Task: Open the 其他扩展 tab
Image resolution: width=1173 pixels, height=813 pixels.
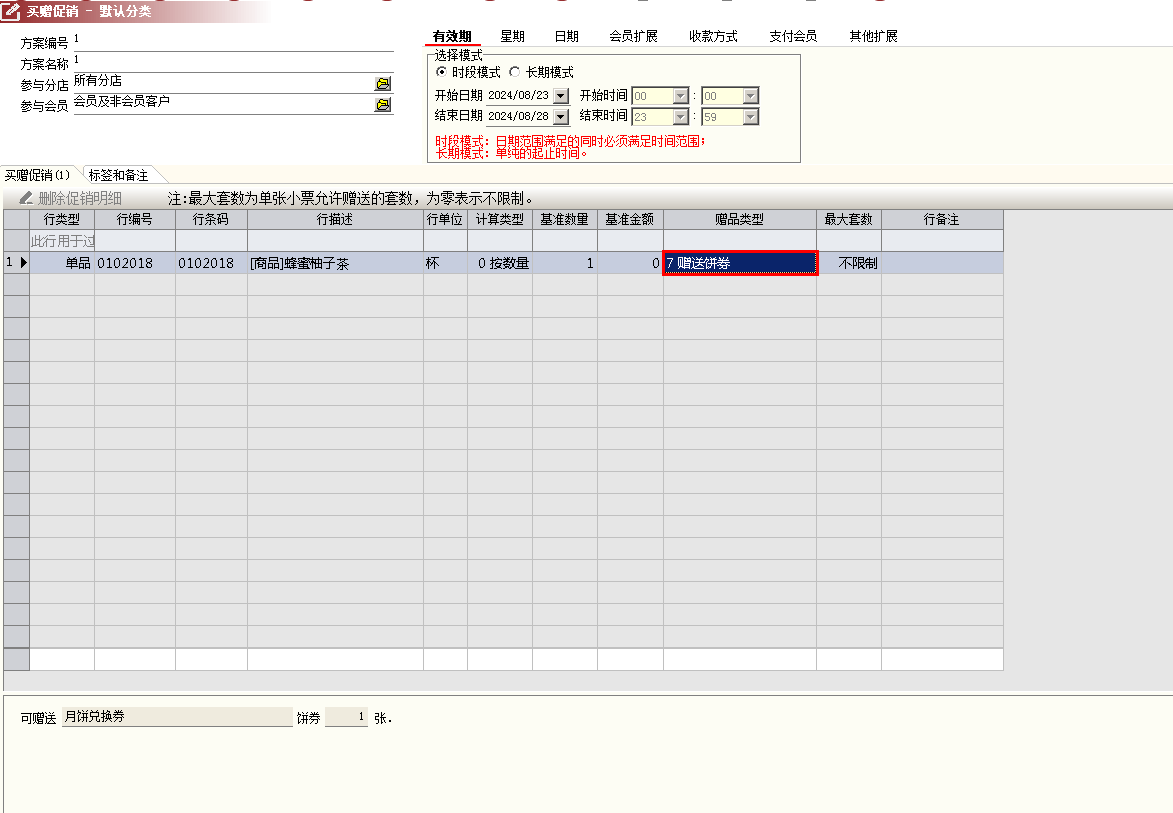Action: coord(873,36)
